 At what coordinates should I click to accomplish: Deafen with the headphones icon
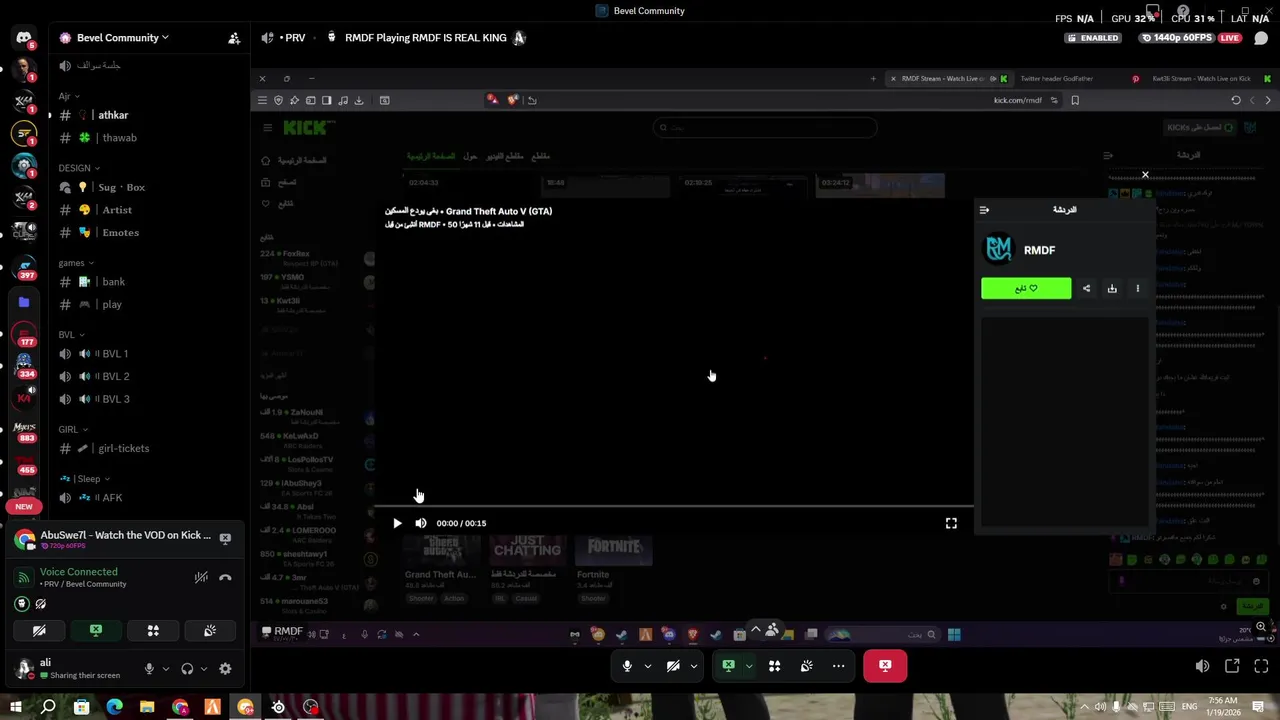187,669
